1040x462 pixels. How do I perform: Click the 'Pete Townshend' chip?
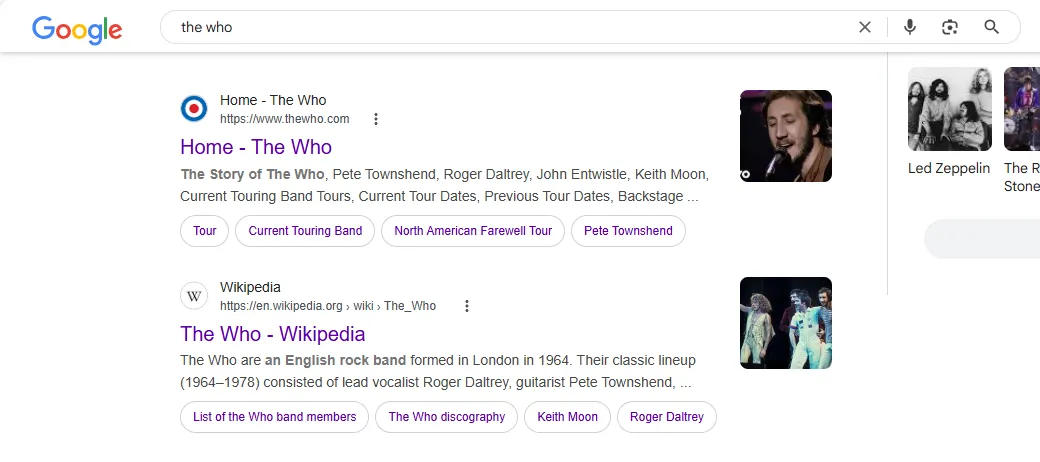[628, 231]
